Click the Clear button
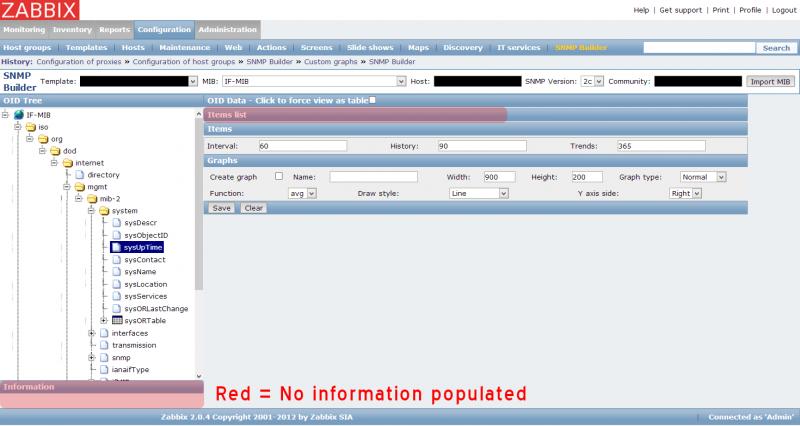Image resolution: width=800 pixels, height=426 pixels. pyautogui.click(x=254, y=208)
